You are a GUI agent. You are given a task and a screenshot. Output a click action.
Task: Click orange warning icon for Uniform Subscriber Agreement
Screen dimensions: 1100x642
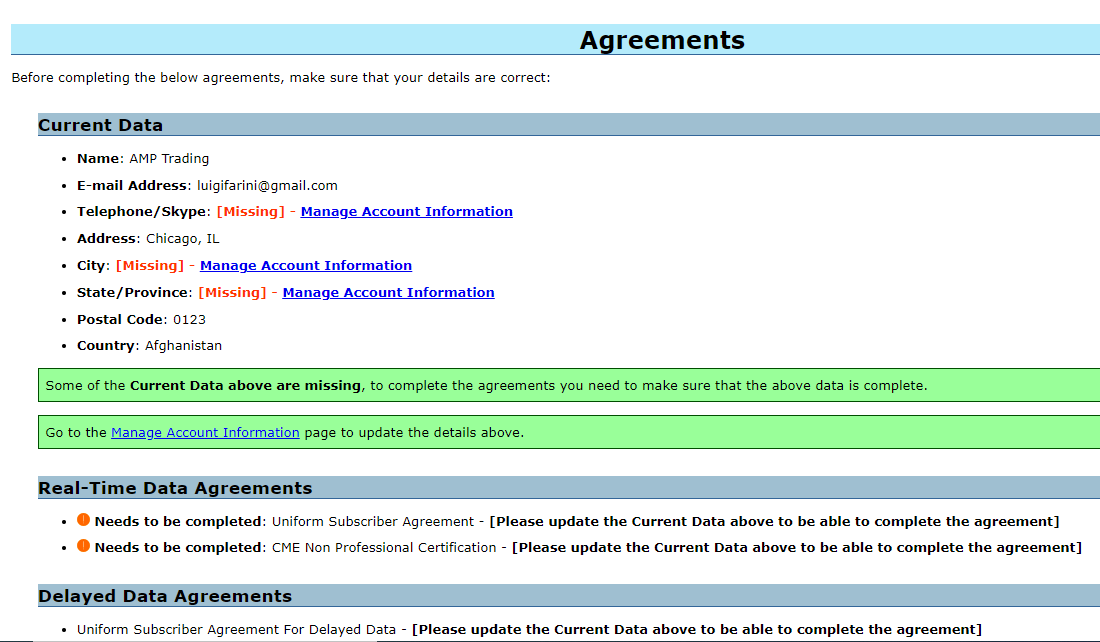tap(83, 520)
